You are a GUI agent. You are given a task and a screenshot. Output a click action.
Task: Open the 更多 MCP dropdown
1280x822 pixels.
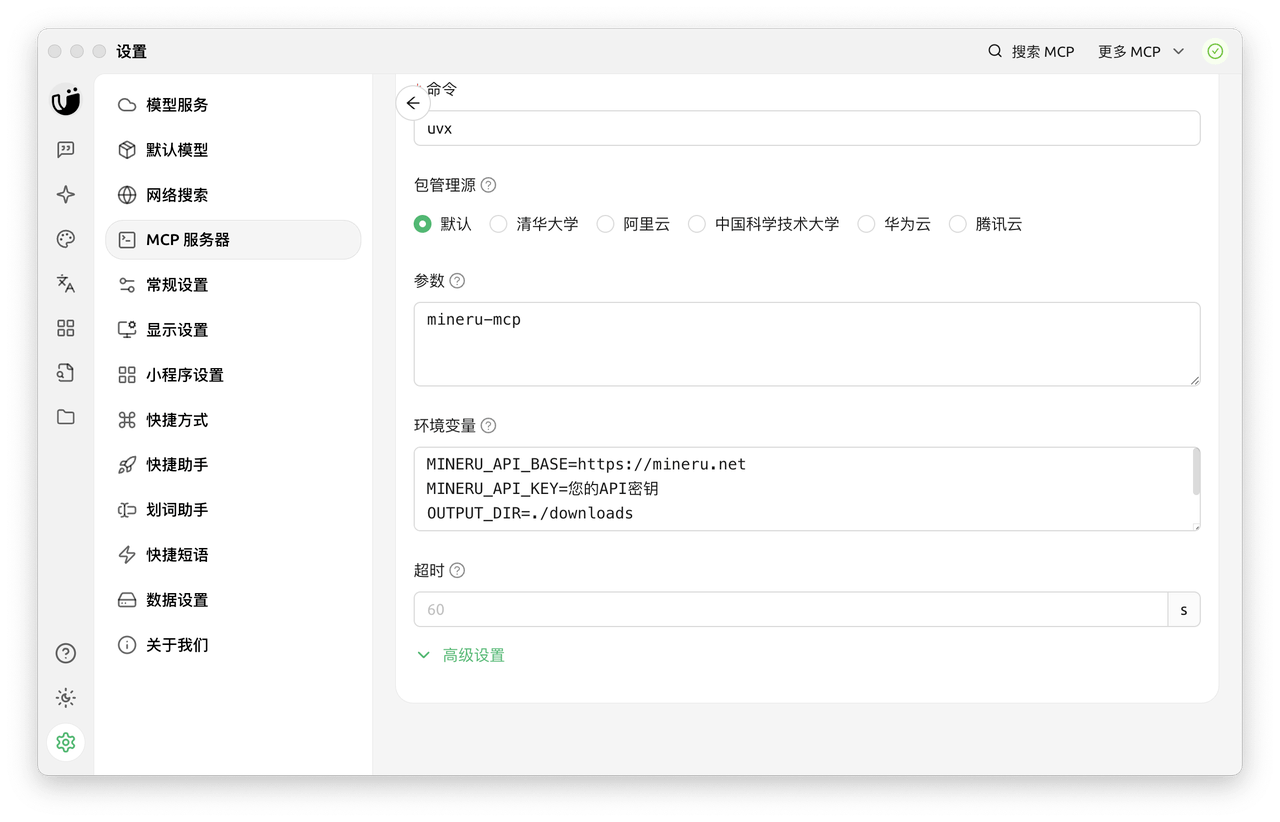tap(1140, 52)
